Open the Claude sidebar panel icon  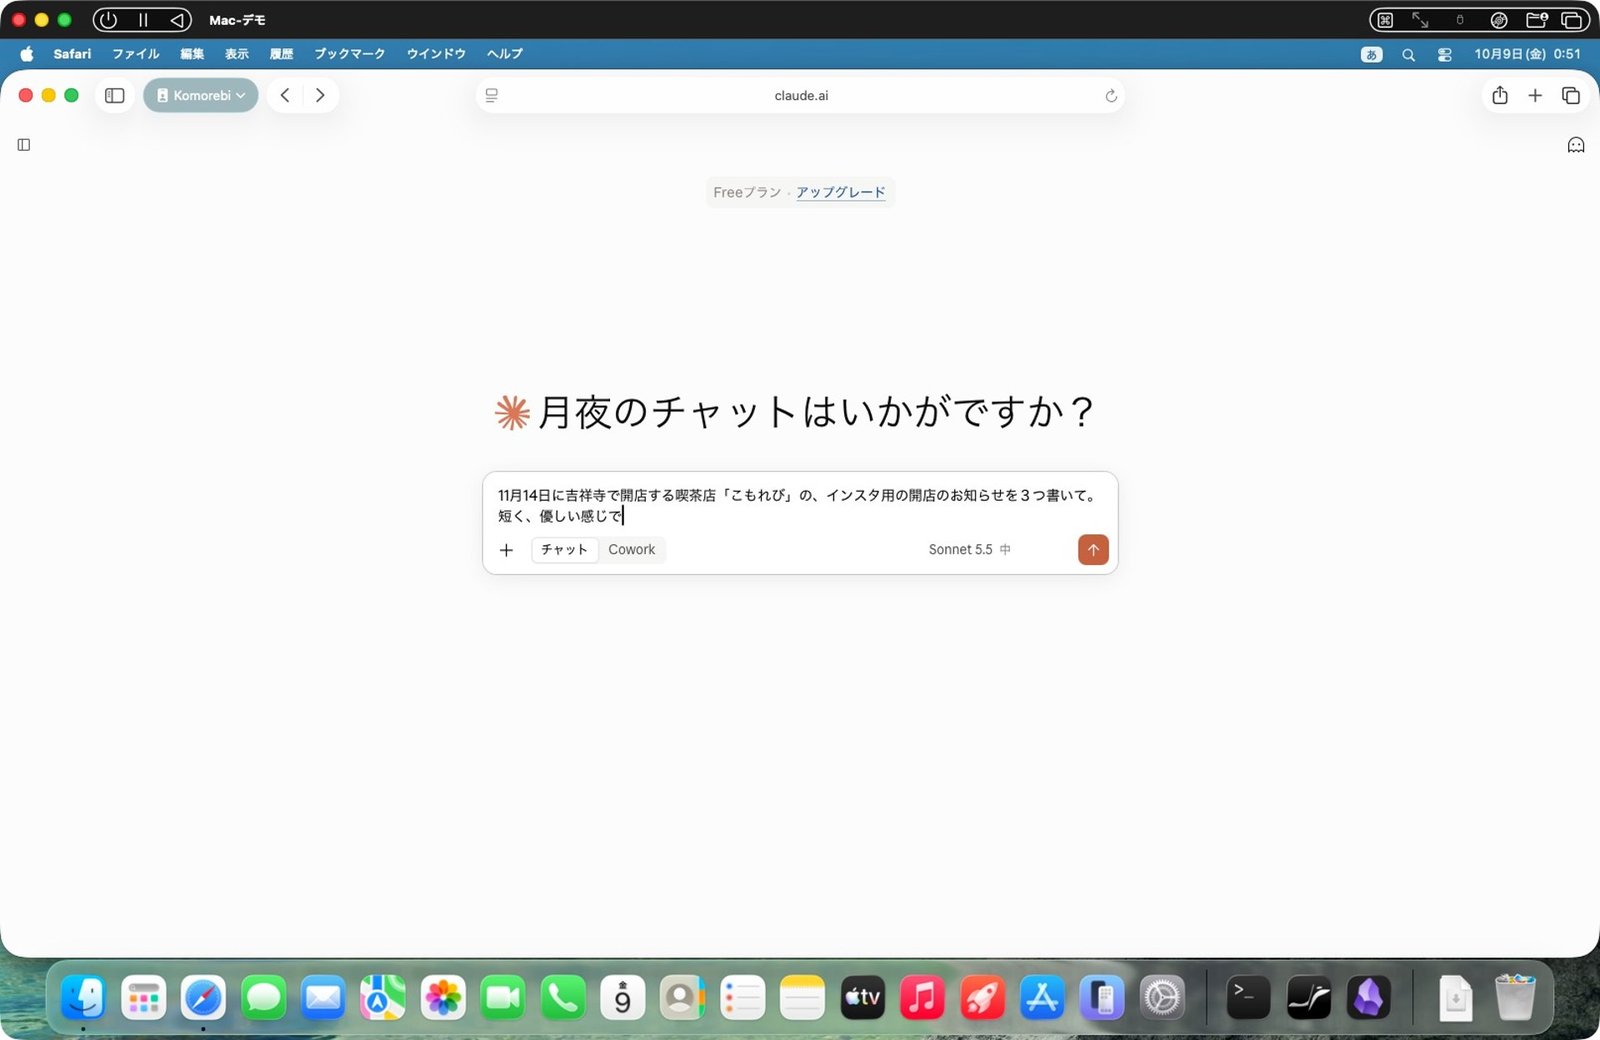pos(24,145)
